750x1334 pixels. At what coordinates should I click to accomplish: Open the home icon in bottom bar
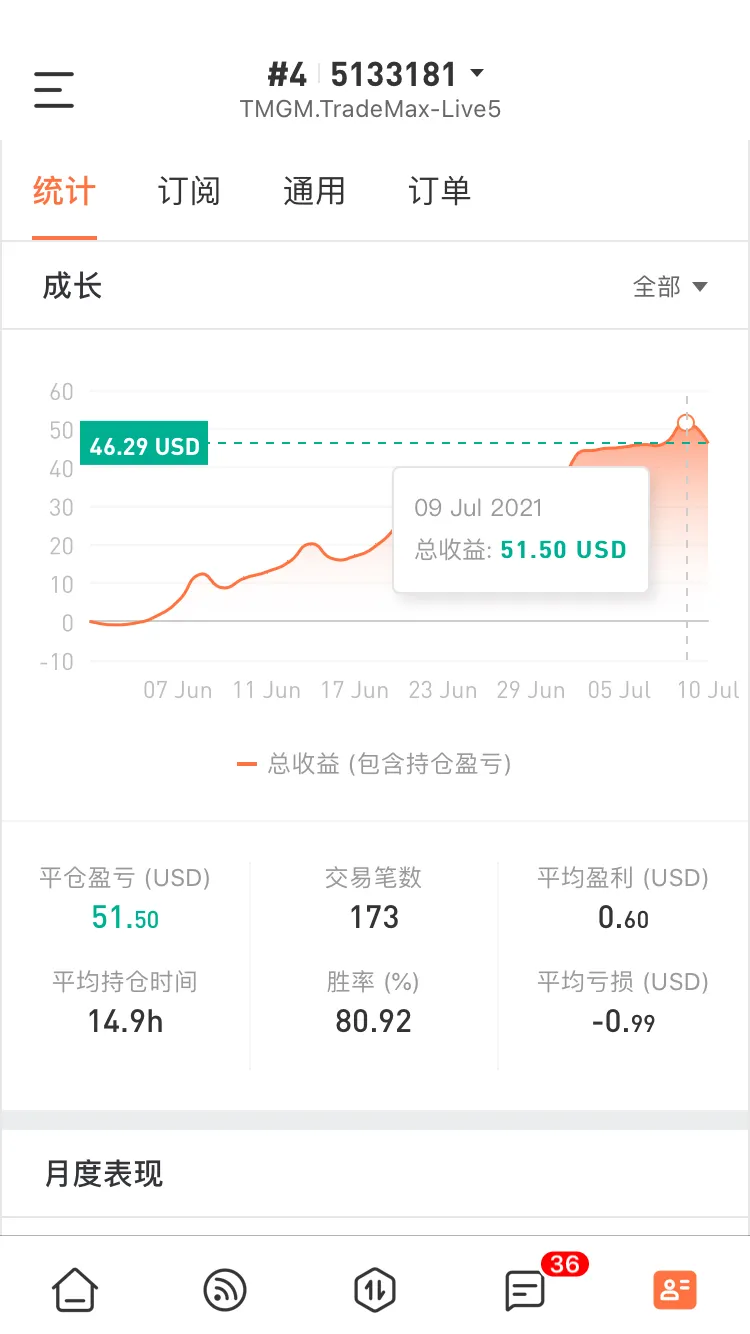tap(75, 1290)
